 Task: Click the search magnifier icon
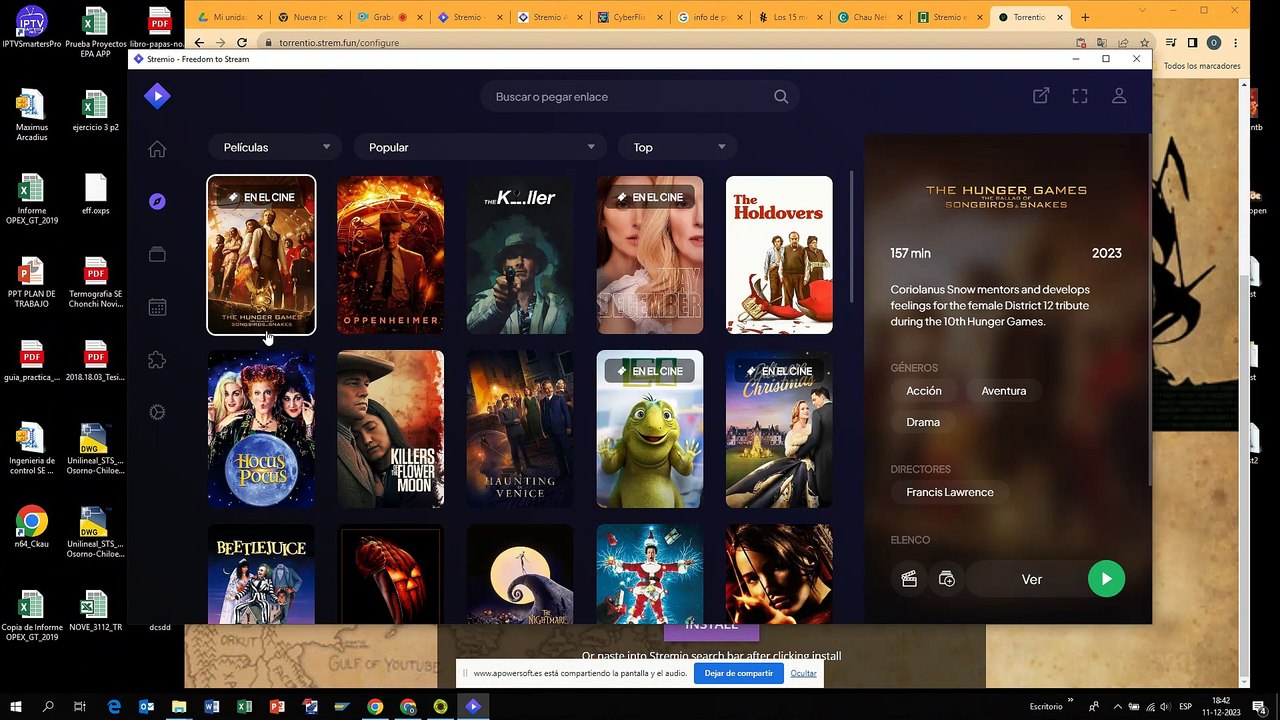[781, 97]
